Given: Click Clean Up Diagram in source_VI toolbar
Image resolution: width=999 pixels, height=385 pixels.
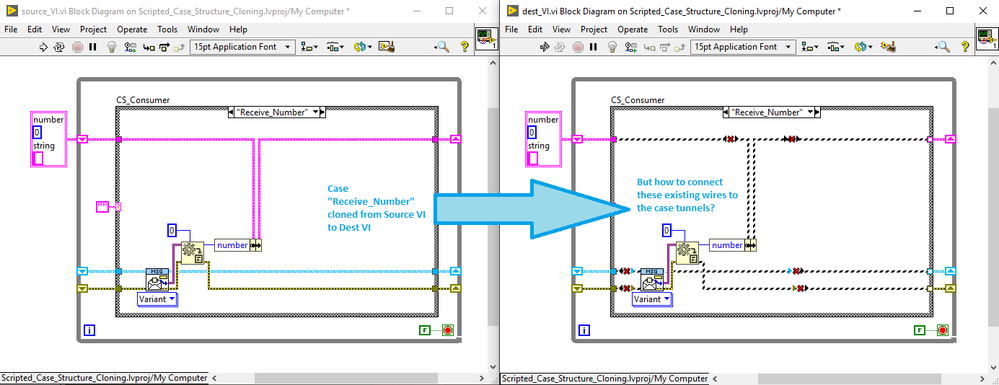Looking at the screenshot, I should (387, 47).
